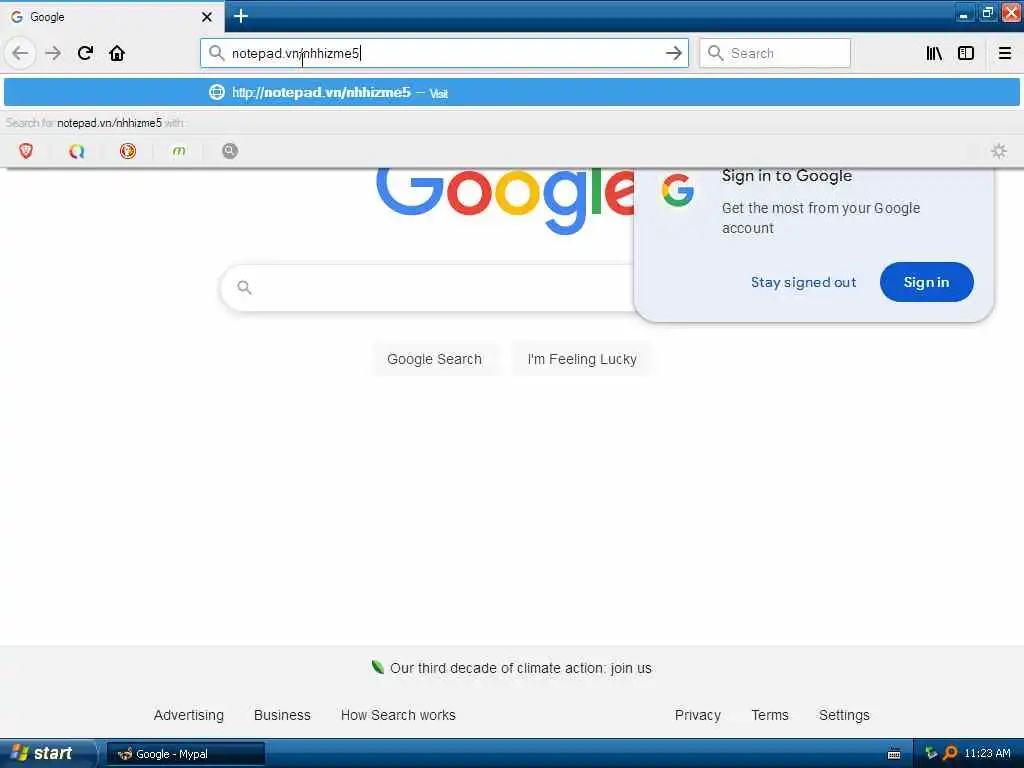
Task: Open How Search works footer link
Action: [398, 715]
